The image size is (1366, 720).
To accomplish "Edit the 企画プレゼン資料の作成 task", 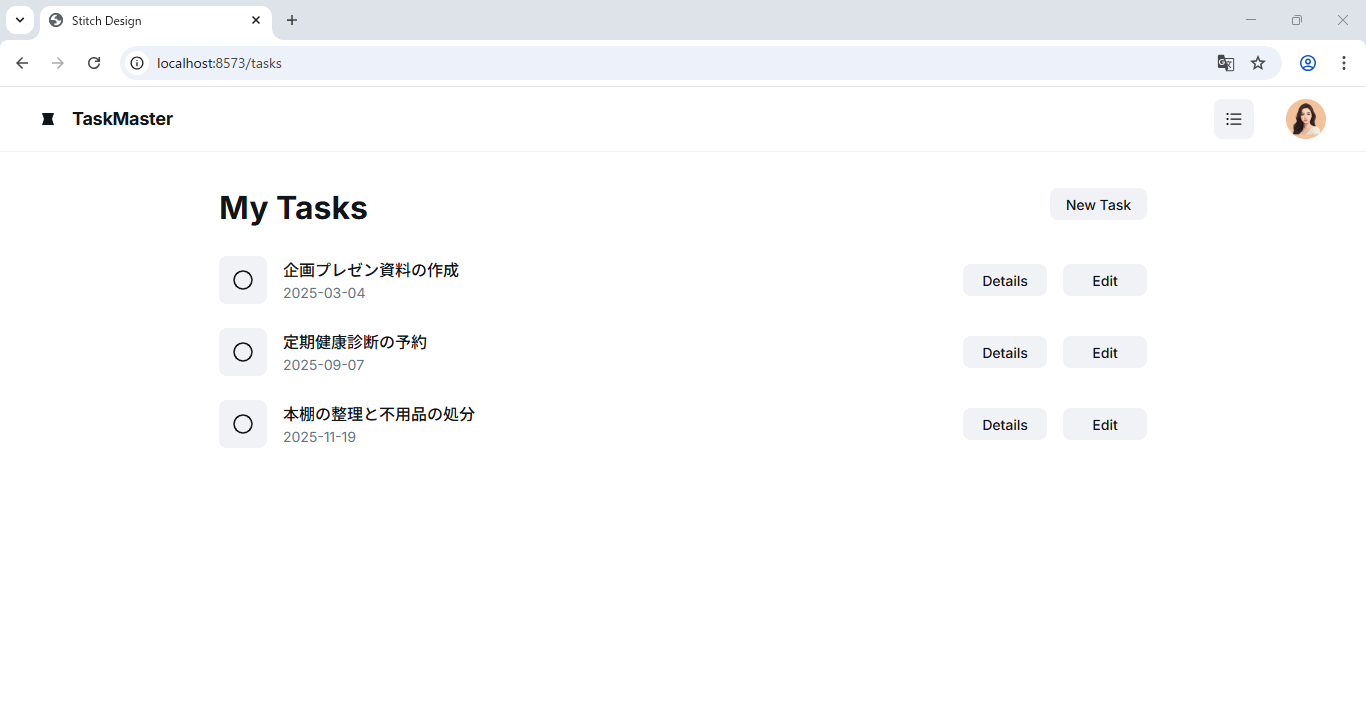I will pyautogui.click(x=1105, y=280).
